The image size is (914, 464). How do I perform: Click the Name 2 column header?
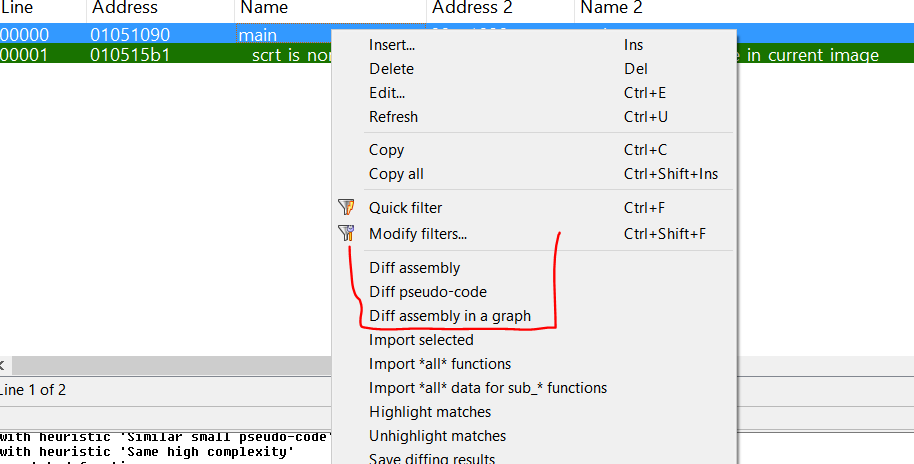pos(611,8)
